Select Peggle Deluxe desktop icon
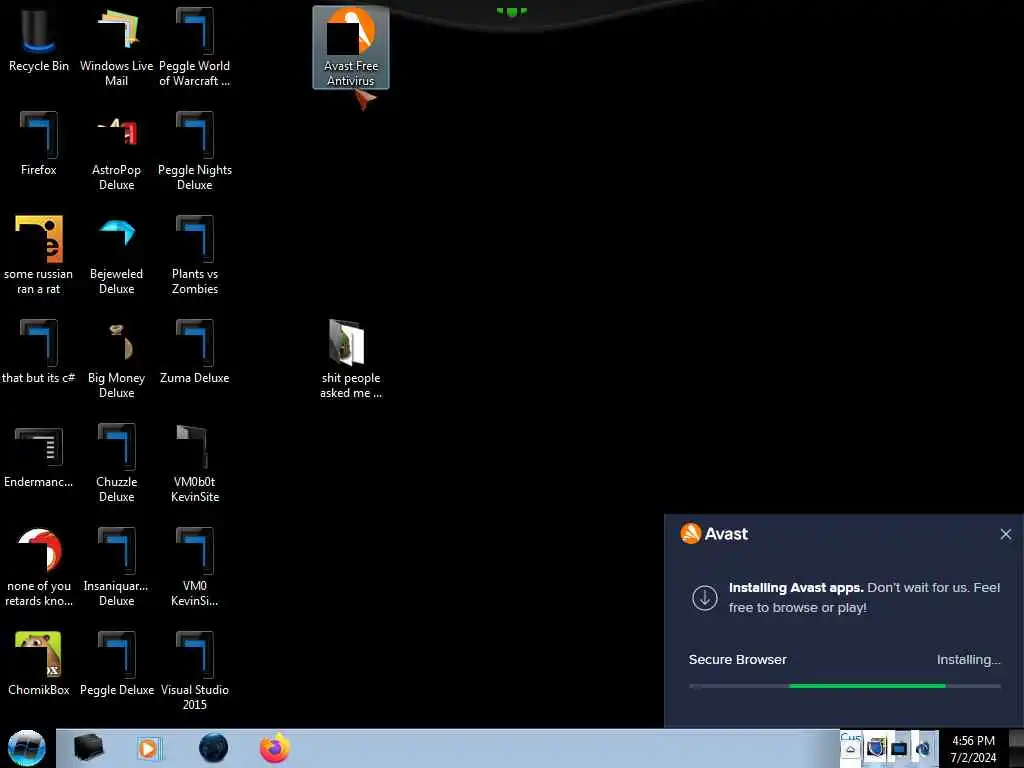The width and height of the screenshot is (1024, 768). (x=116, y=664)
